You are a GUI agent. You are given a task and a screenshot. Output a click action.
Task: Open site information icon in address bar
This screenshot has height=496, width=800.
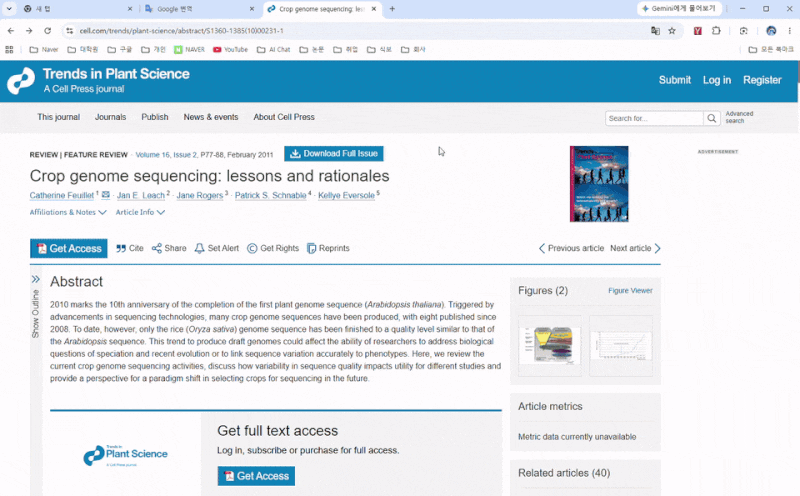[x=69, y=31]
